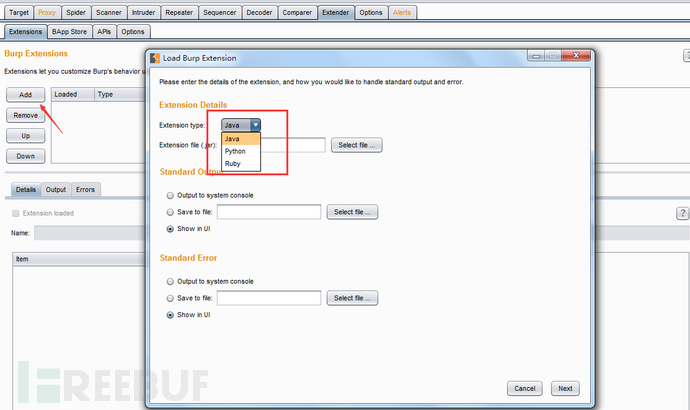Select the Decoder tab
The width and height of the screenshot is (690, 410).
(x=259, y=13)
